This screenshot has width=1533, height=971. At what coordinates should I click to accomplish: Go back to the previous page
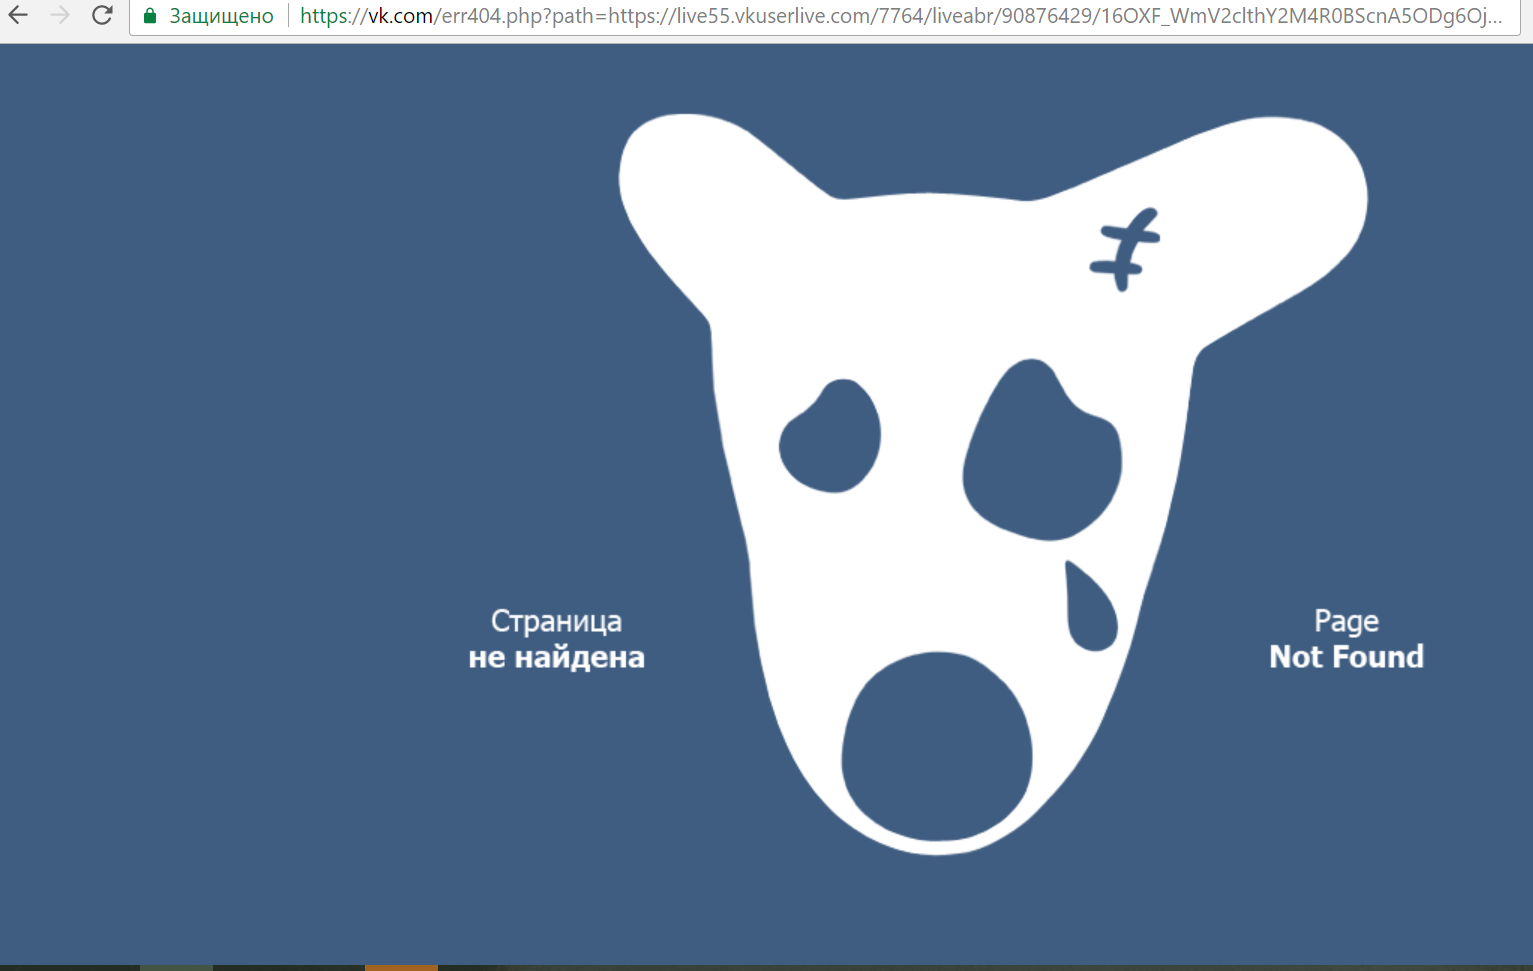click(18, 15)
